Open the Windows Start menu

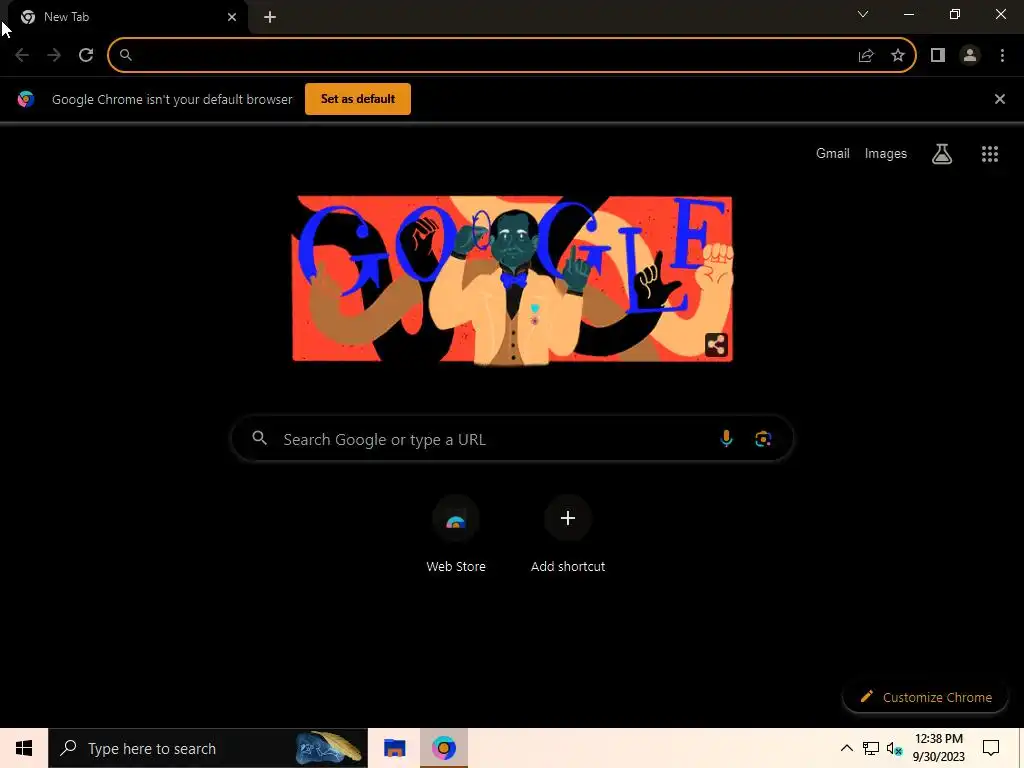[24, 748]
